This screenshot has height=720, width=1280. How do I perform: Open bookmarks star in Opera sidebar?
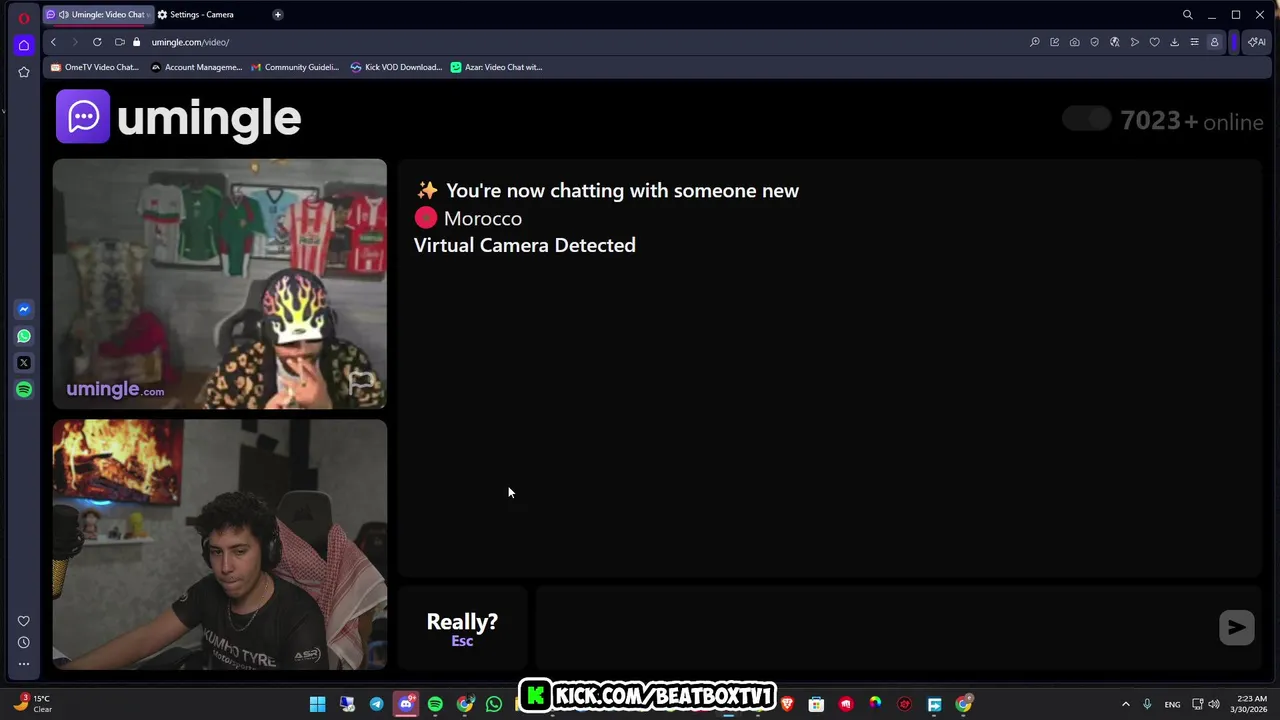(x=24, y=72)
